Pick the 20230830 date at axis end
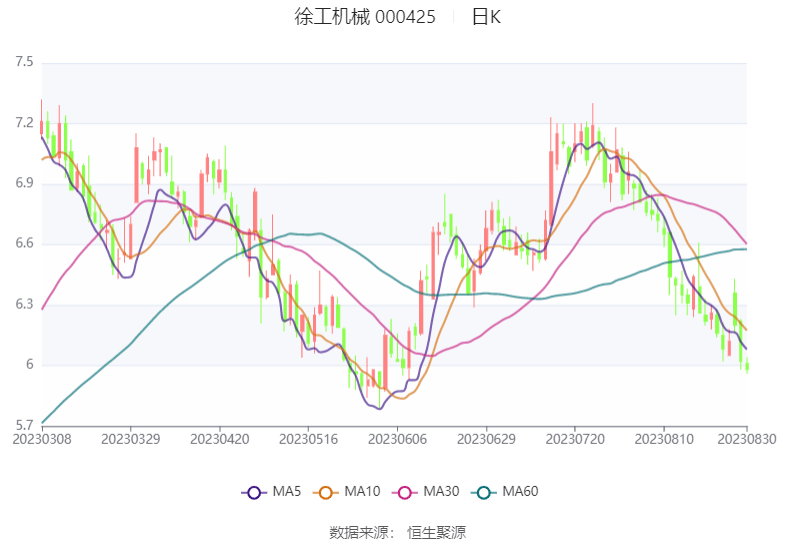 pyautogui.click(x=745, y=439)
